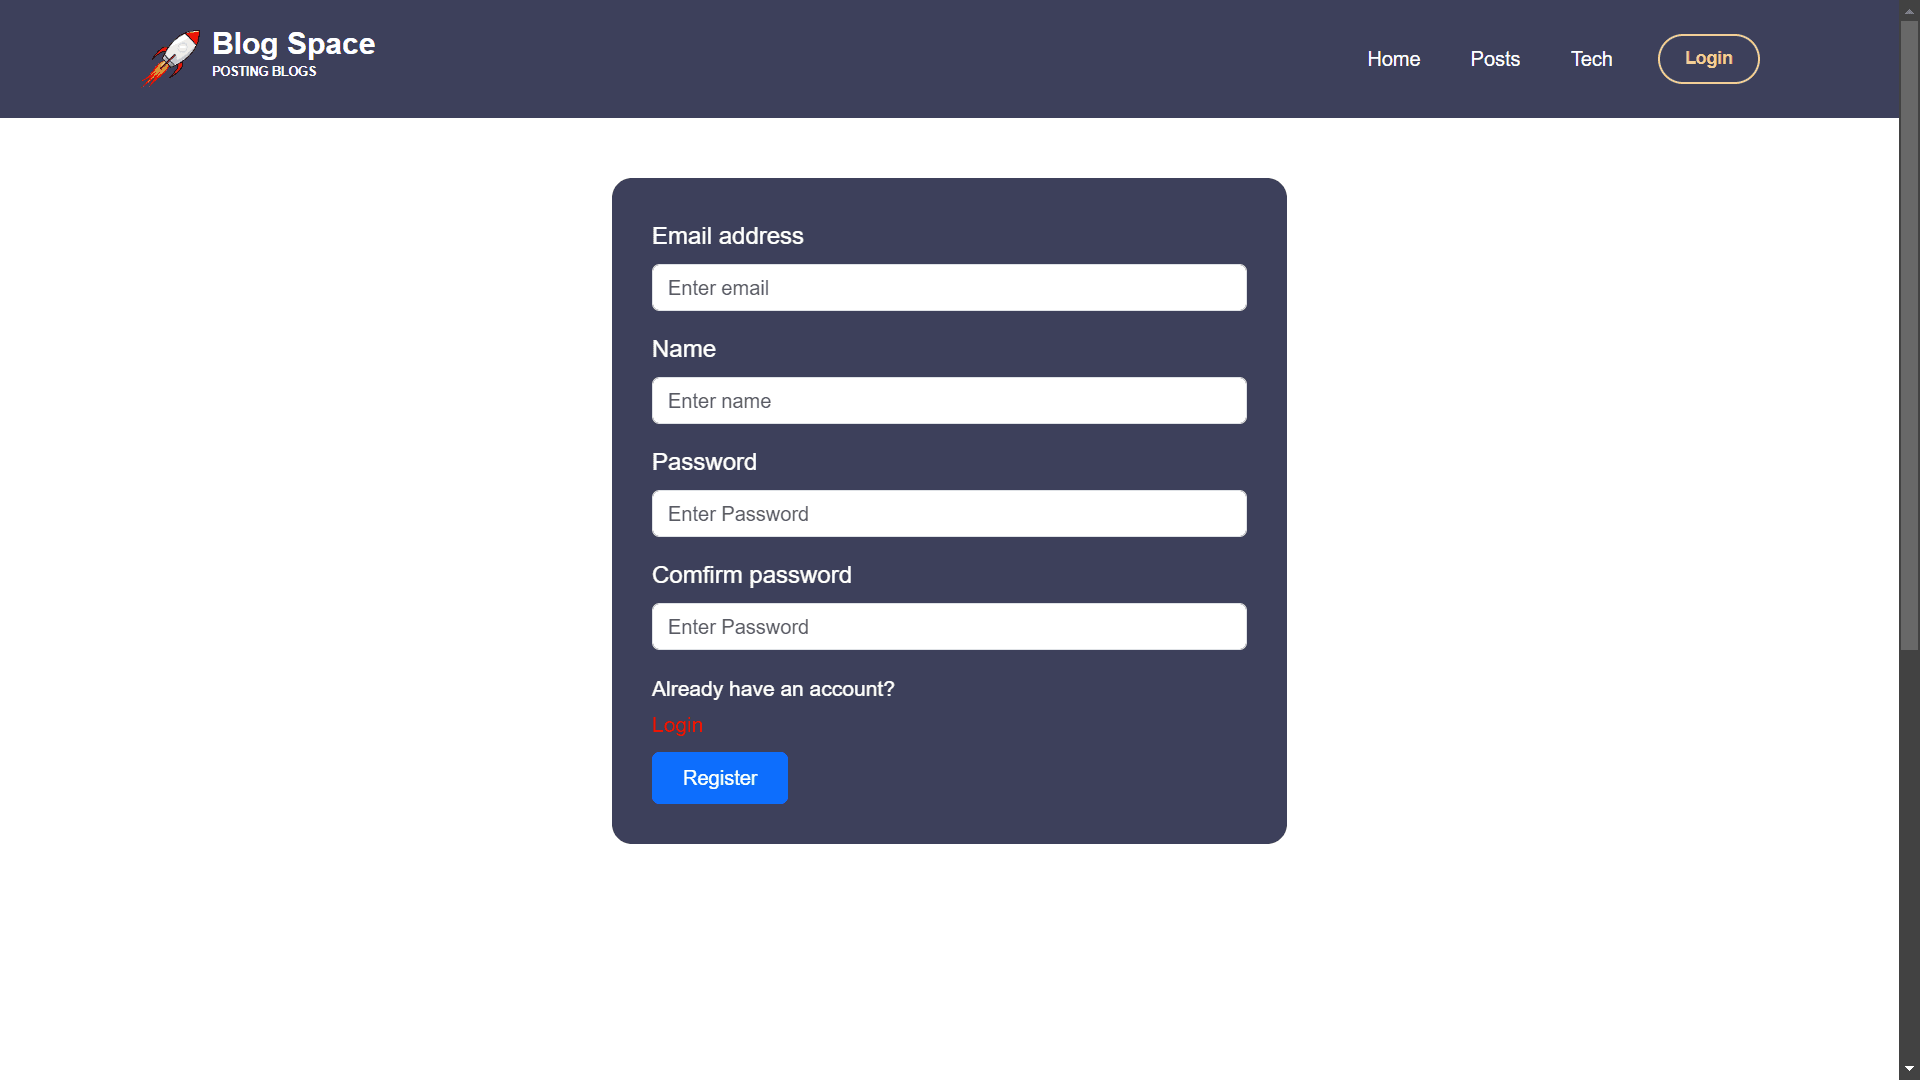Viewport: 1920px width, 1080px height.
Task: Select the Email address input field
Action: (948, 287)
